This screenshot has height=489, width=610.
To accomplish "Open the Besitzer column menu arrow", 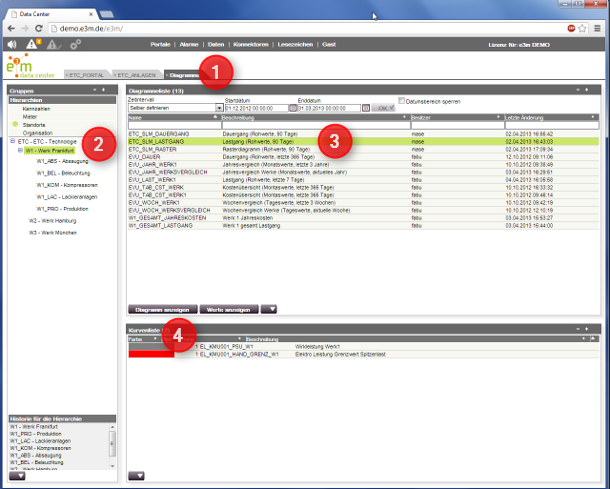I will pyautogui.click(x=498, y=117).
